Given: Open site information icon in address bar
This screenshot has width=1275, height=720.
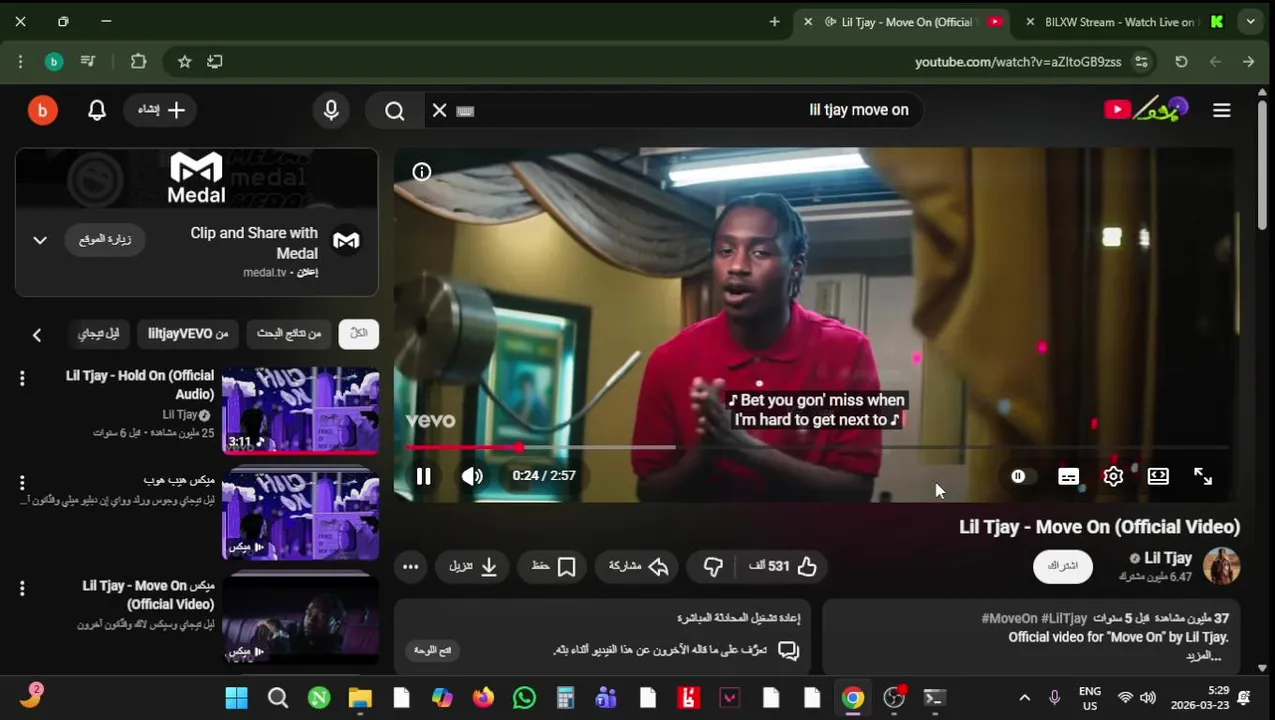Looking at the screenshot, I should click(x=1141, y=61).
